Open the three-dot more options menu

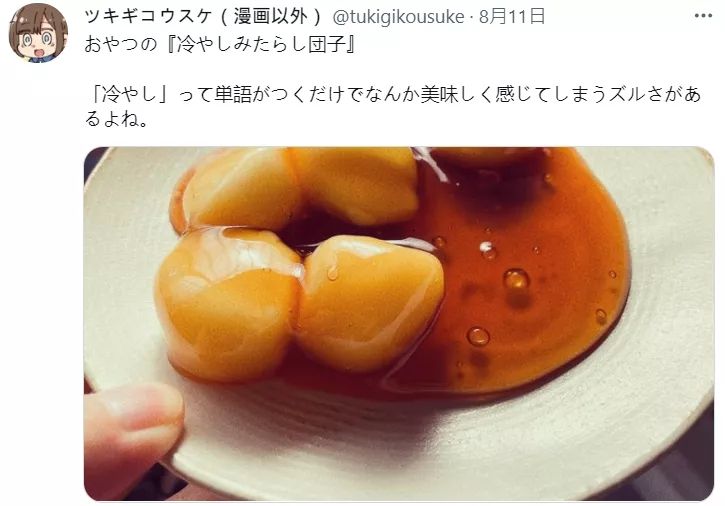pyautogui.click(x=703, y=16)
